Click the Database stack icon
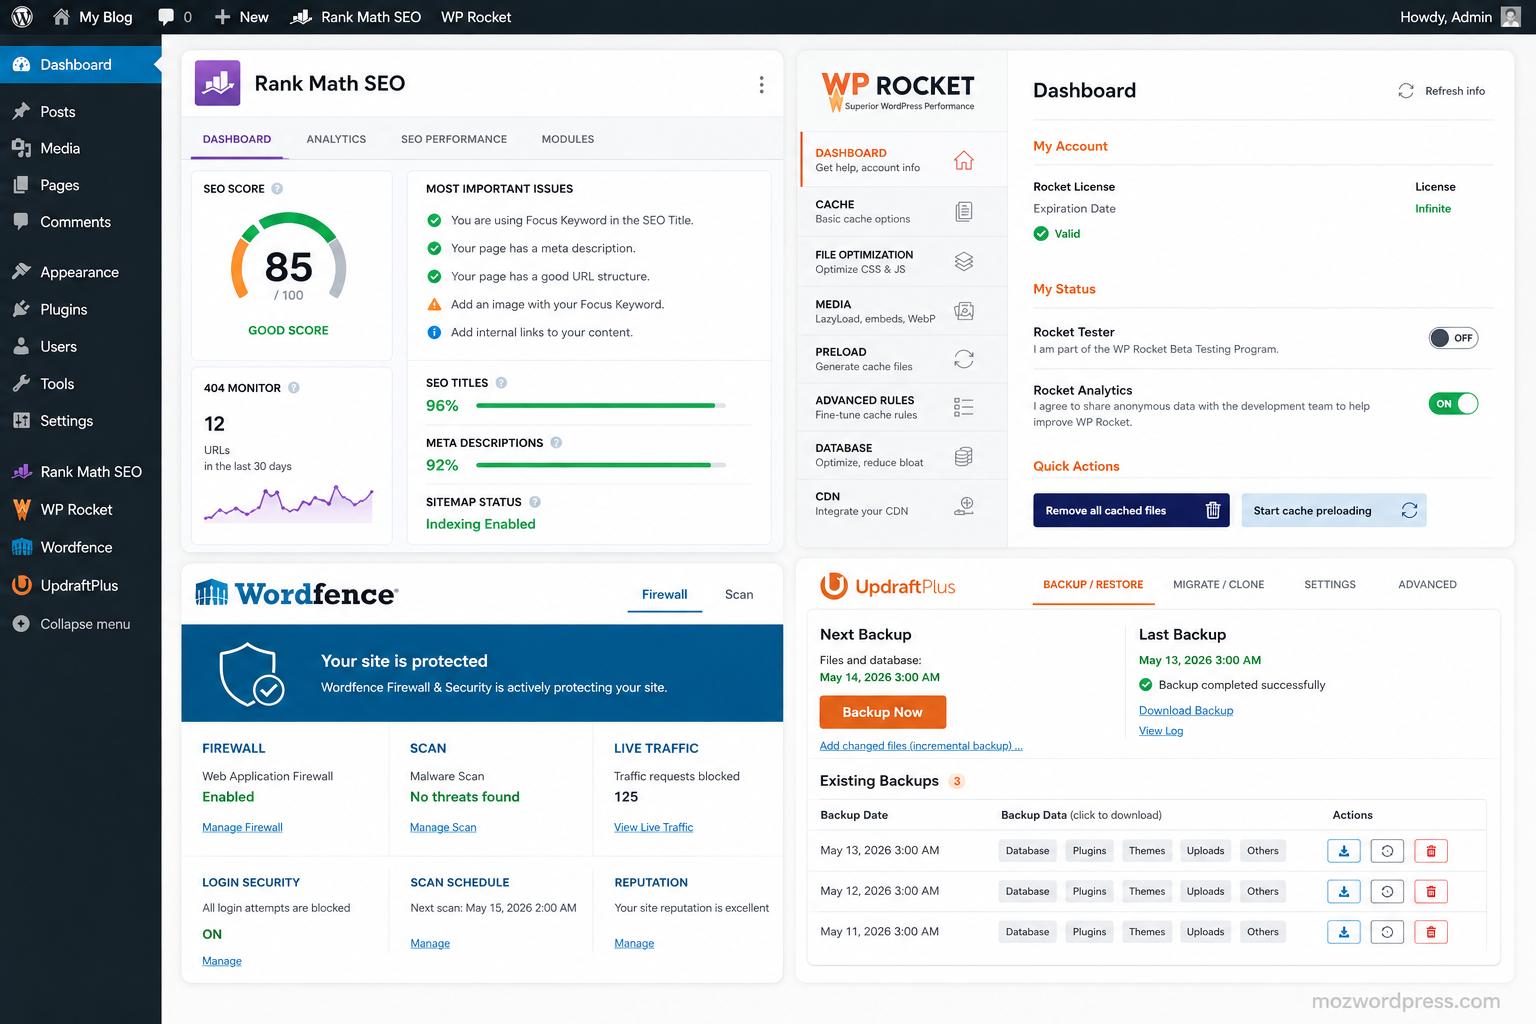Screen dimensions: 1536x1024 [963, 456]
